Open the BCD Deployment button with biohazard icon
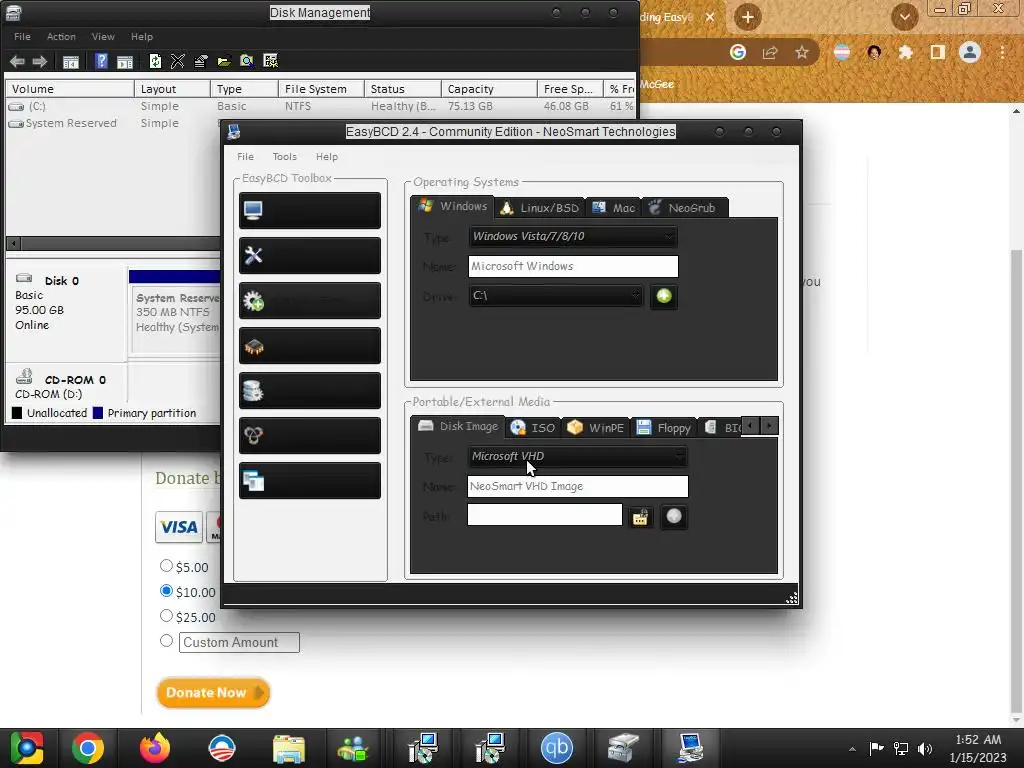 [x=310, y=436]
